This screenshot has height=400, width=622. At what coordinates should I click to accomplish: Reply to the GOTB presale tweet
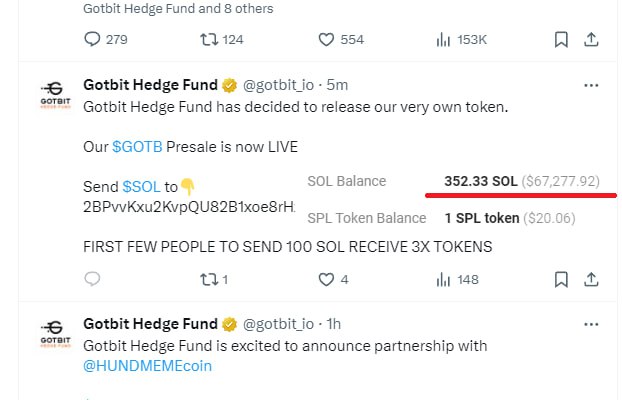[x=93, y=279]
